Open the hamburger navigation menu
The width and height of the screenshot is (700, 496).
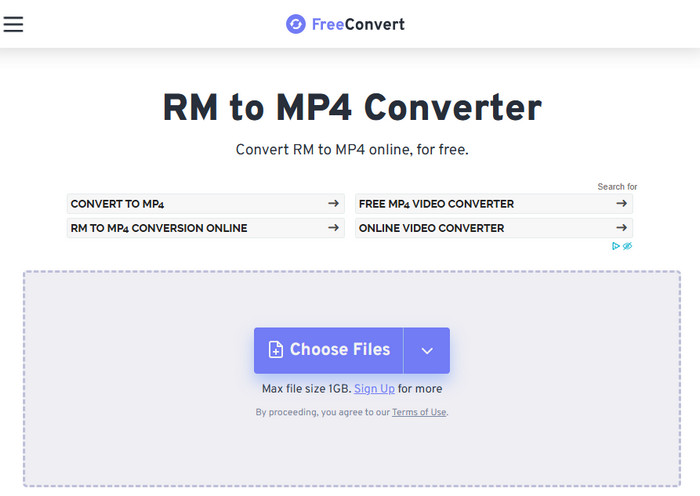(x=13, y=24)
